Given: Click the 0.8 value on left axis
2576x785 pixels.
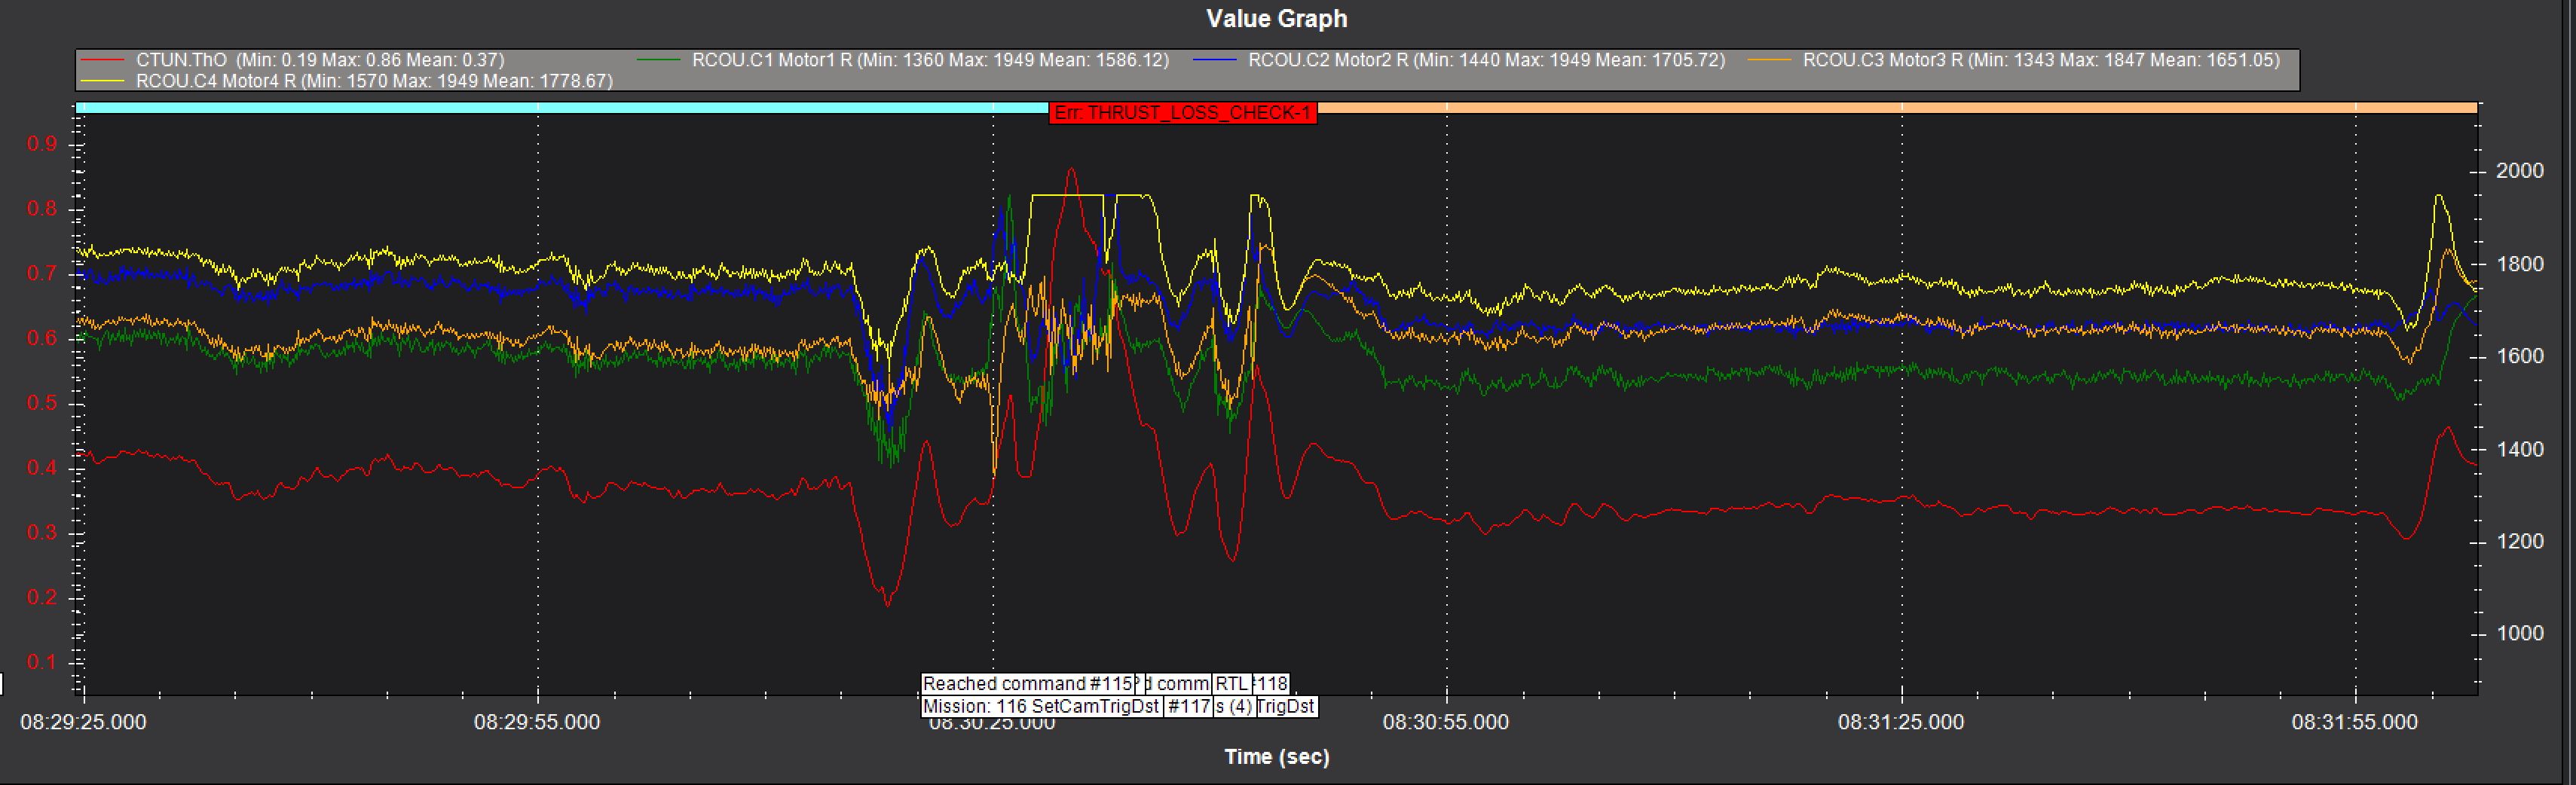Looking at the screenshot, I should pos(42,209).
